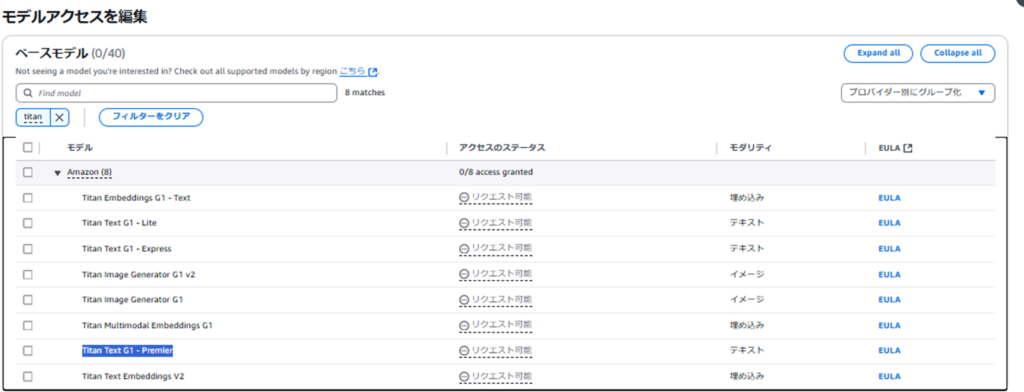Click status icon for Titan Multimodal Embeddings G1
Viewport: 1024px width, 392px height.
[464, 325]
